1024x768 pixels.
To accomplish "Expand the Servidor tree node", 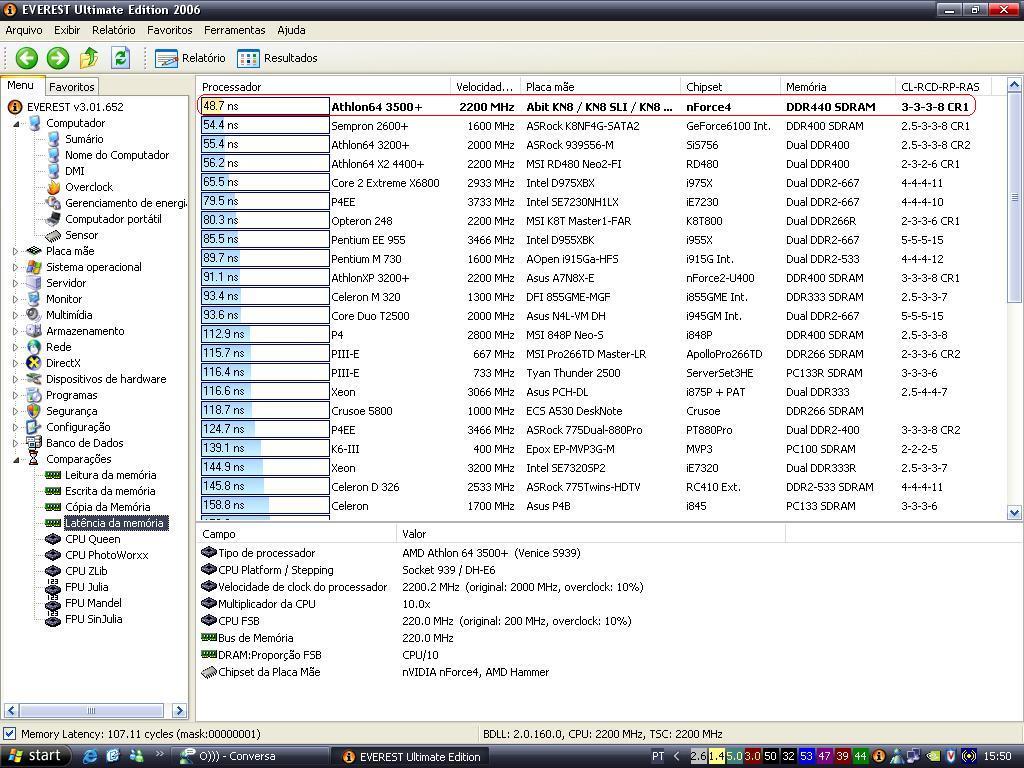I will coord(16,283).
